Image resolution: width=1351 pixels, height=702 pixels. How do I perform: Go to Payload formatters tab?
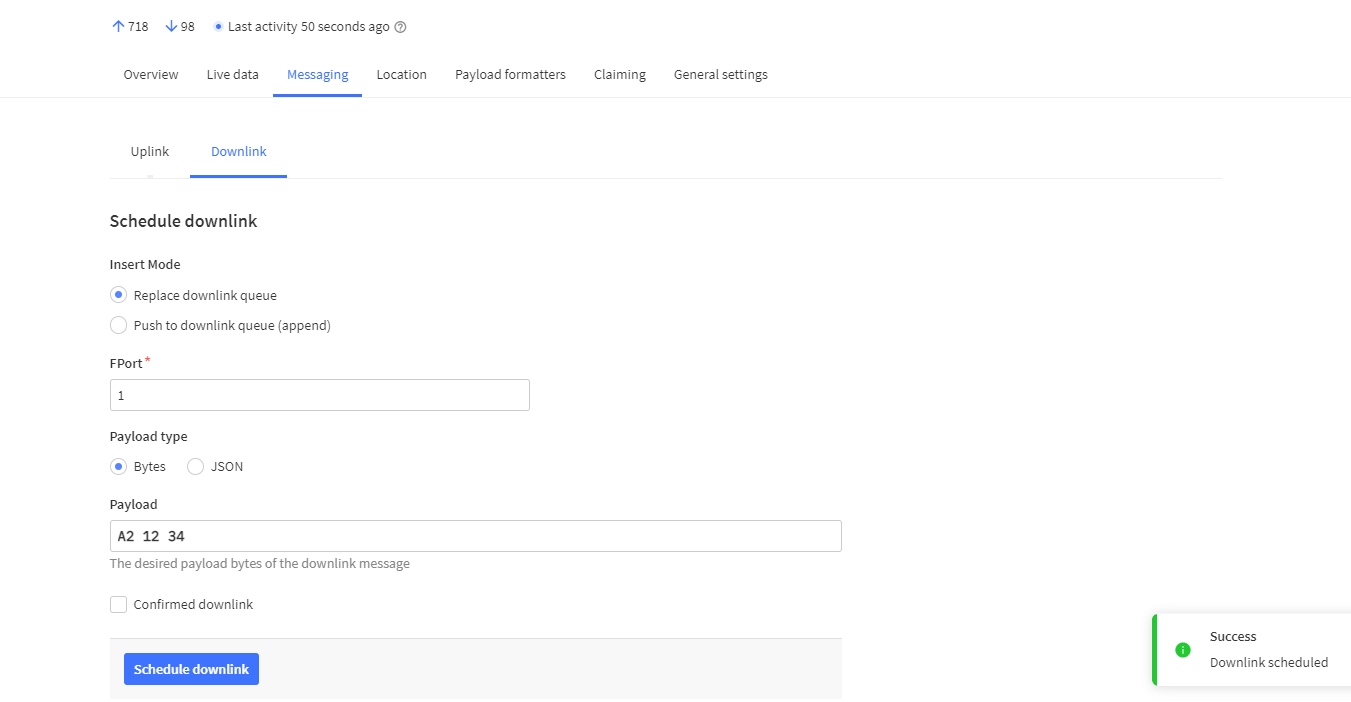pyautogui.click(x=510, y=75)
